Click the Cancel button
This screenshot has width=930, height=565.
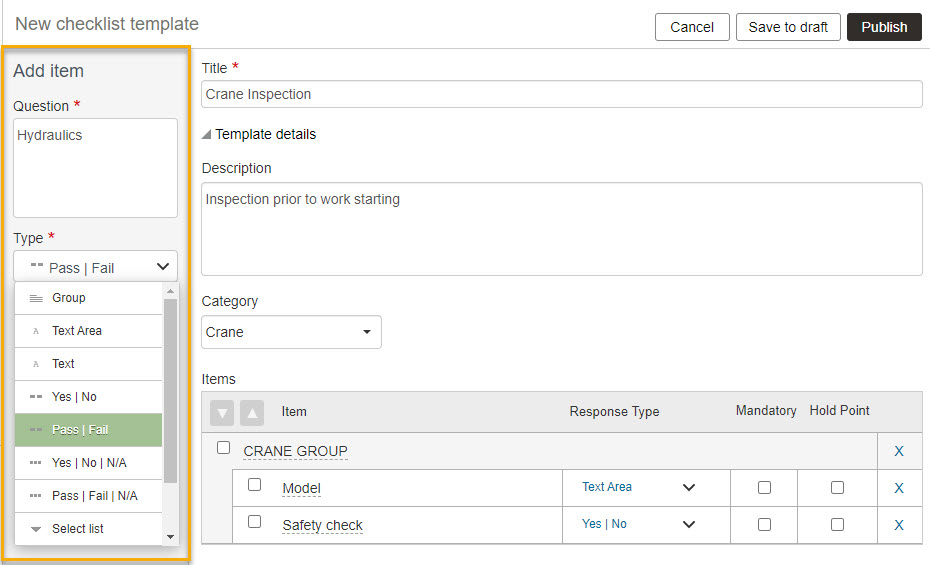click(692, 27)
